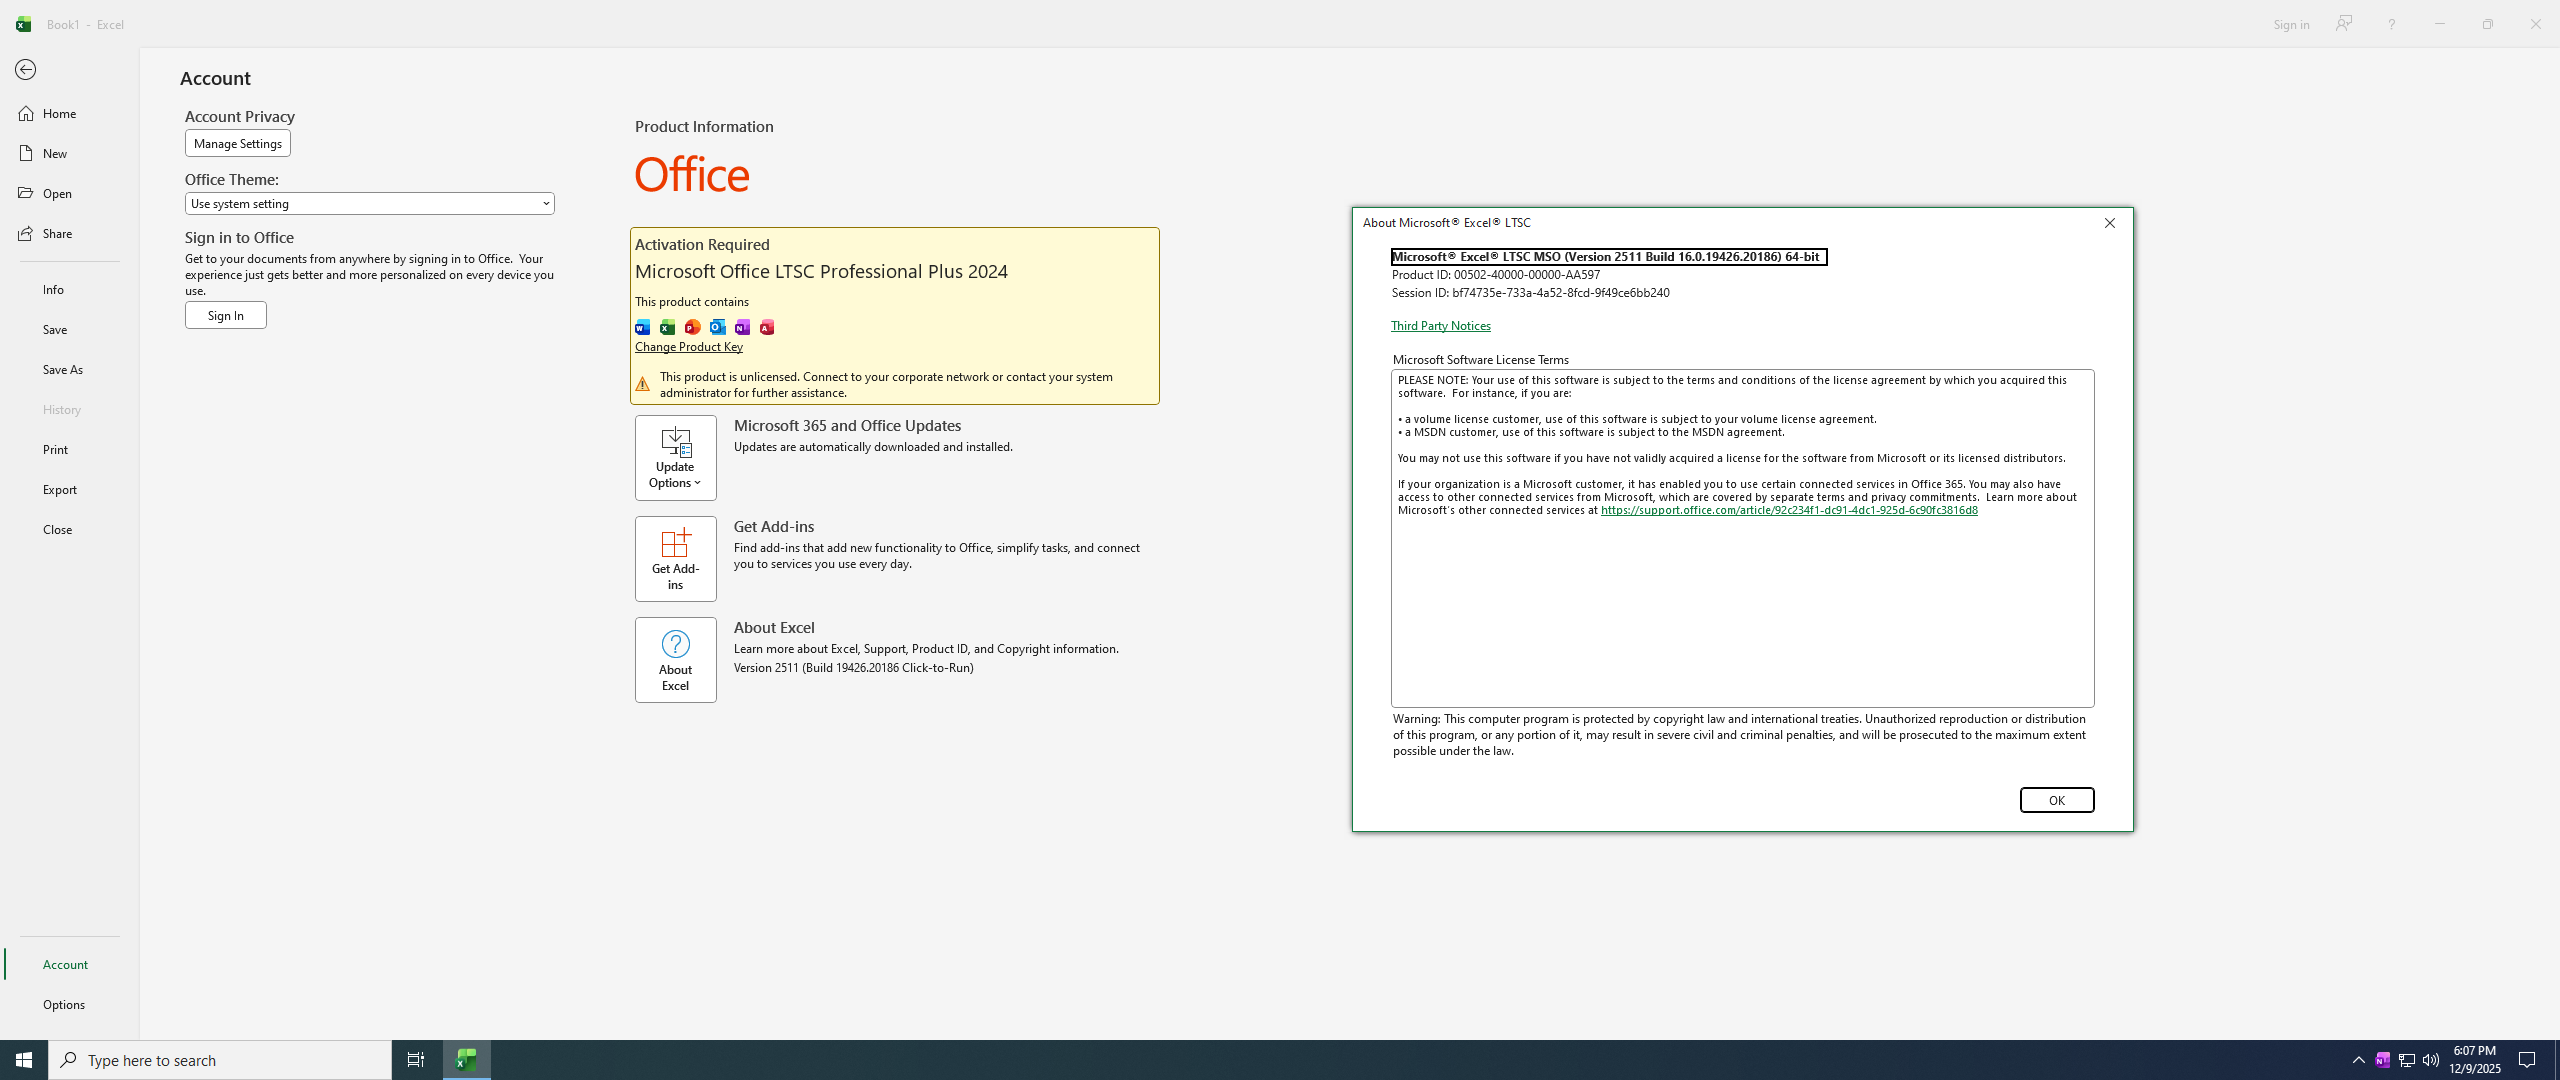Select Save As in sidebar
The image size is (2560, 1080).
[x=63, y=369]
